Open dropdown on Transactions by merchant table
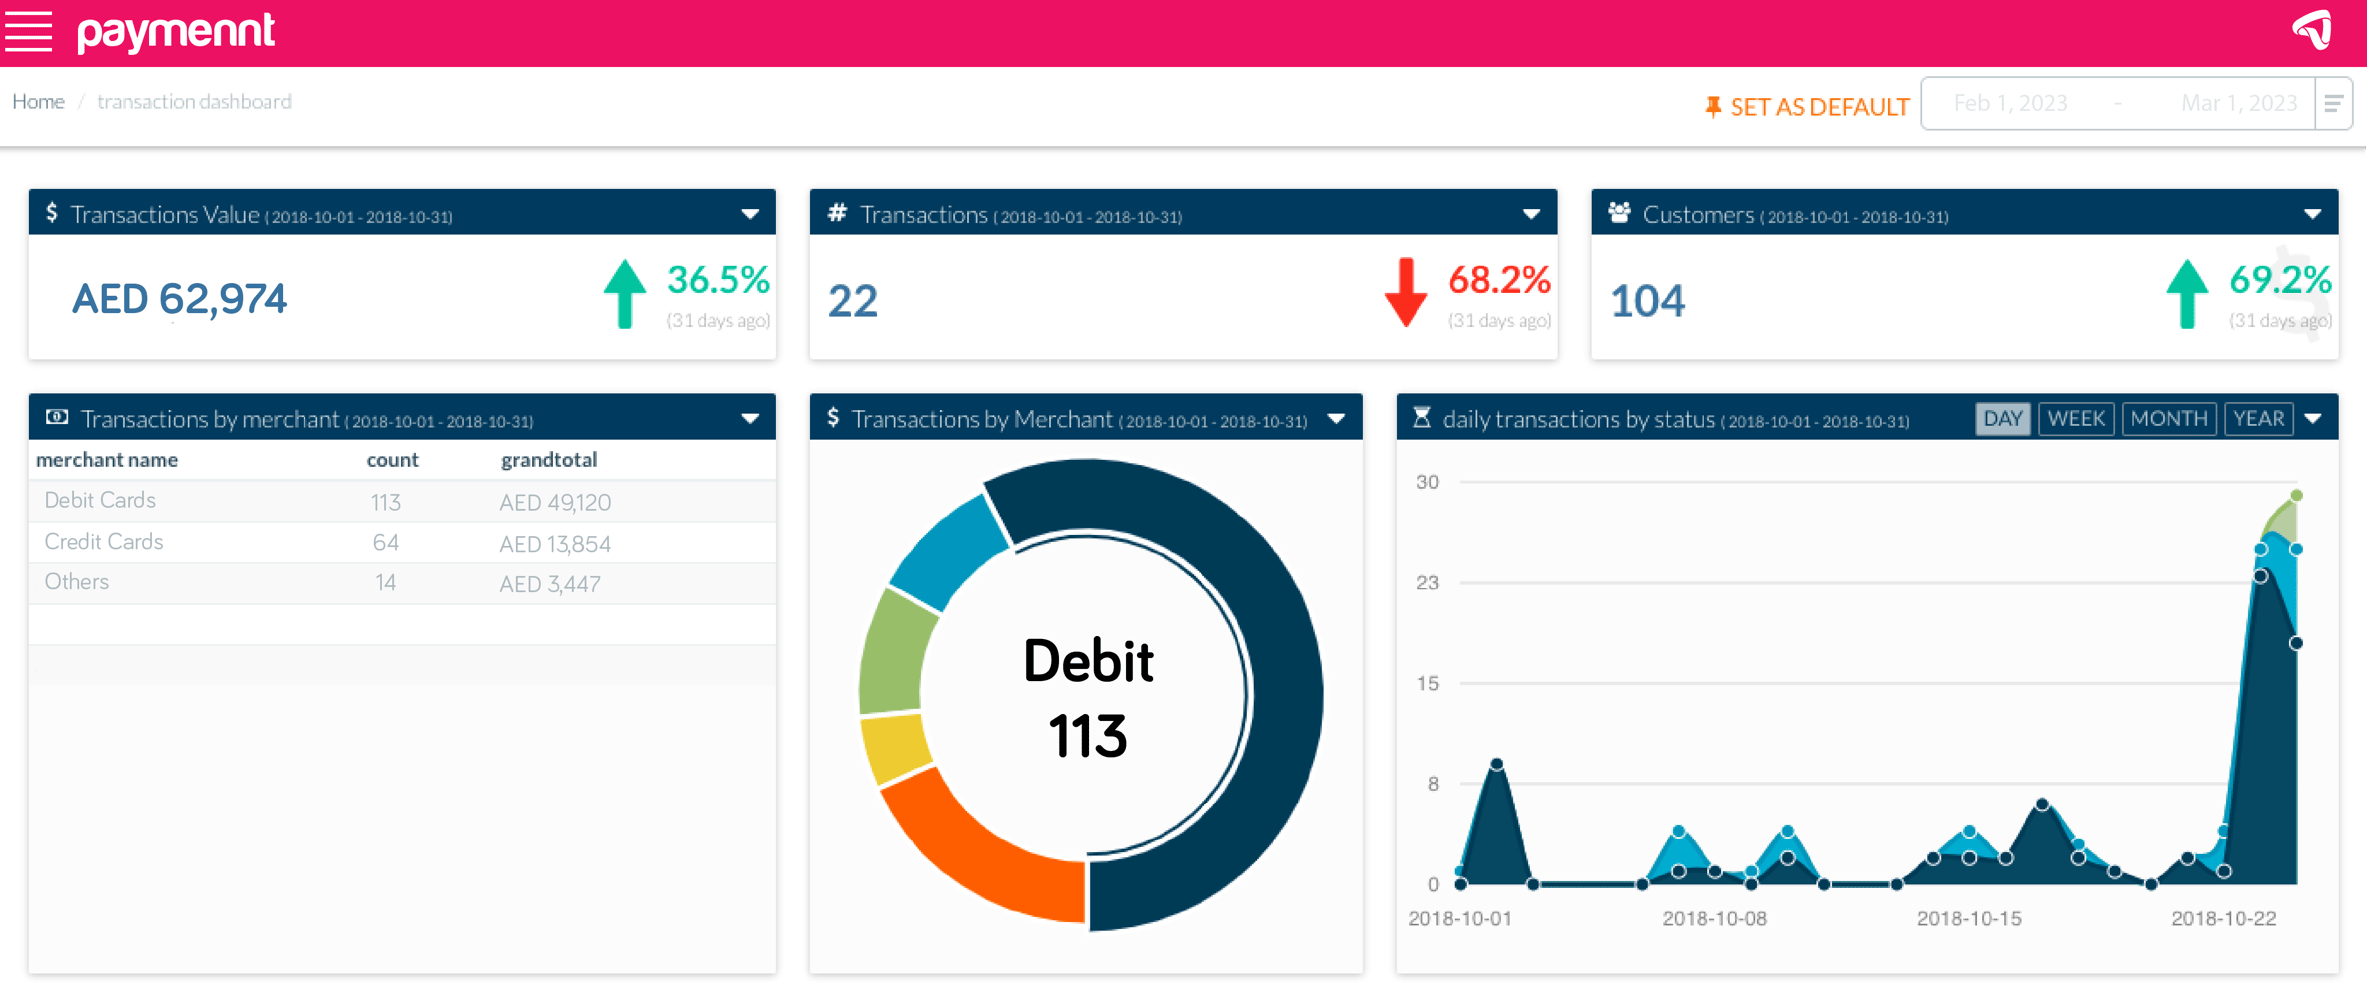The height and width of the screenshot is (1000, 2367). pos(750,419)
